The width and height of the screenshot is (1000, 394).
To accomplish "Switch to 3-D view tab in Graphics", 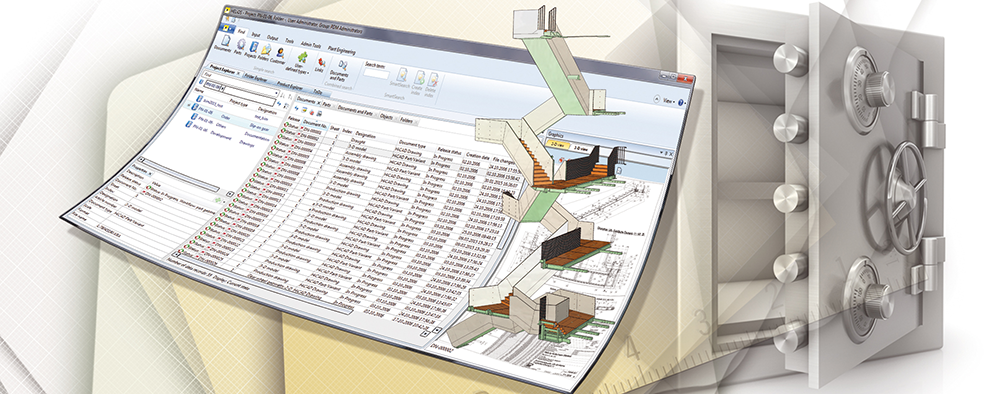I will (580, 148).
